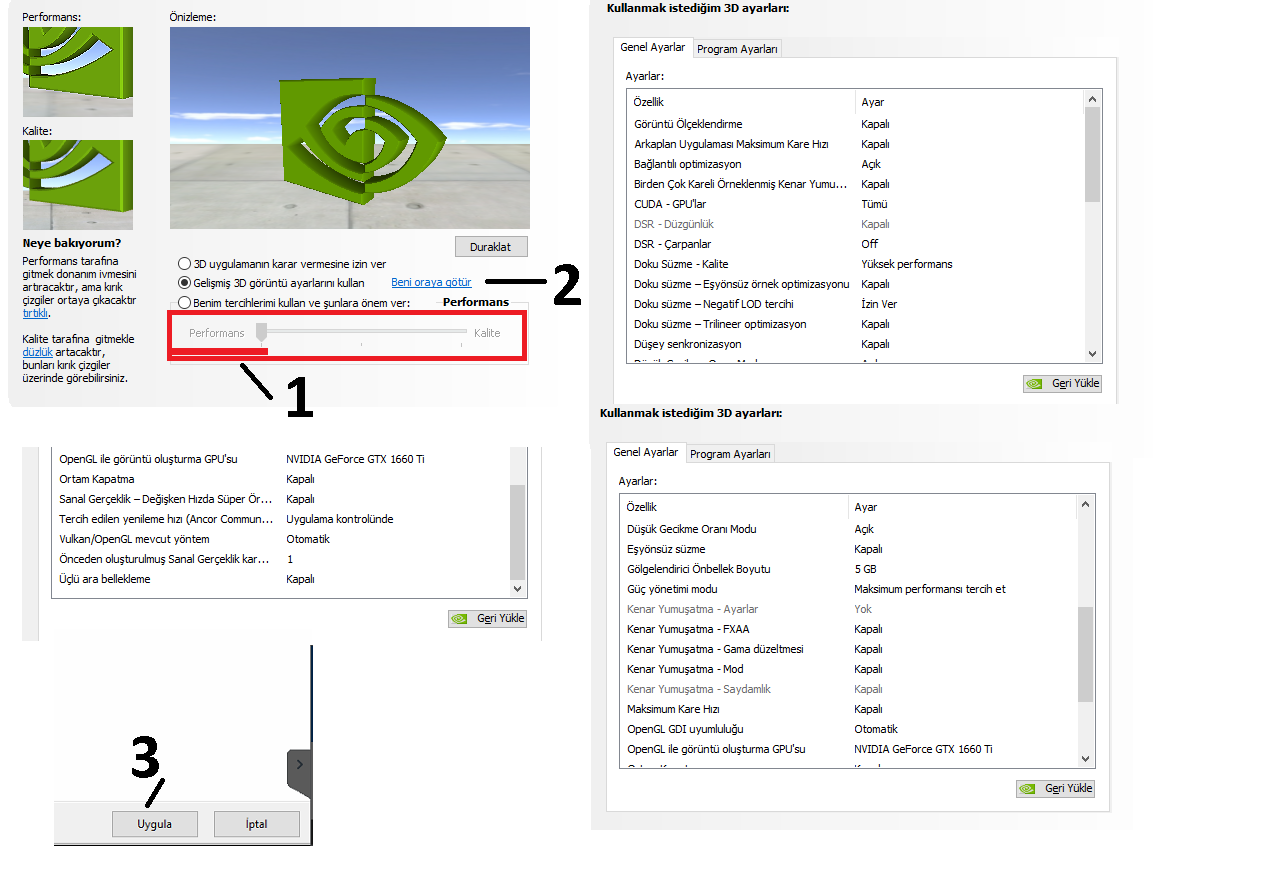This screenshot has height=882, width=1279.
Task: Select "Birden Çok Kareli Örneklenmiş Kenar Yumu..." row
Action: pyautogui.click(x=855, y=184)
